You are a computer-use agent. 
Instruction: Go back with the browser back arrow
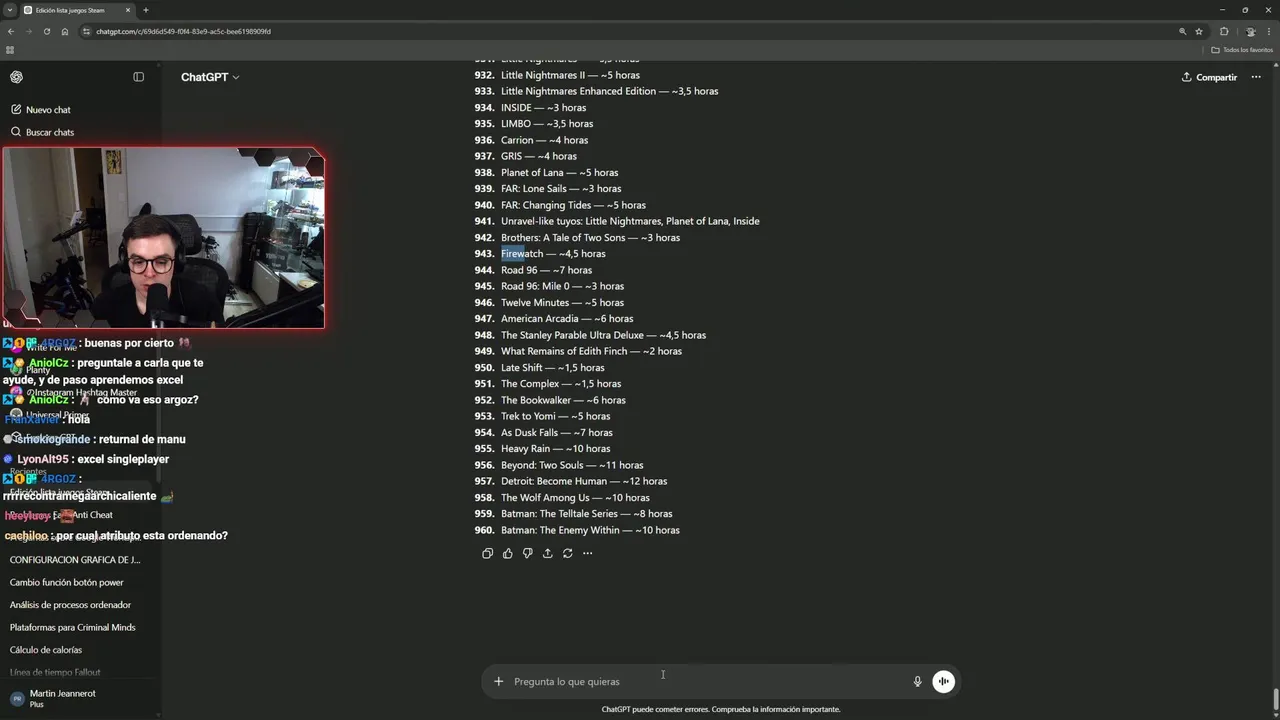[x=11, y=31]
